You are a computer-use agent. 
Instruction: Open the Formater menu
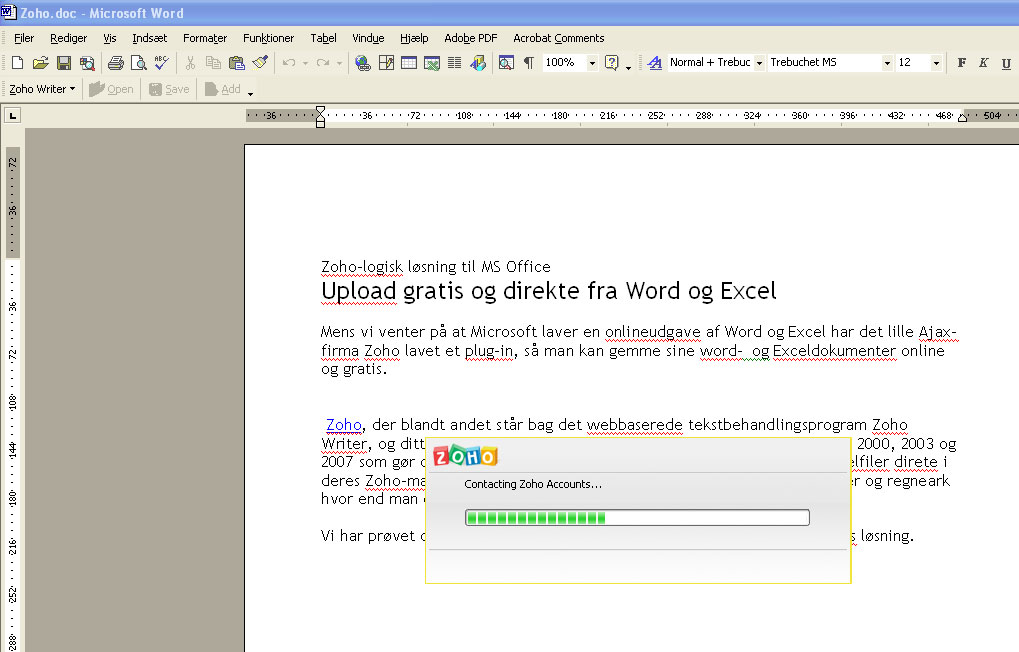pos(205,38)
